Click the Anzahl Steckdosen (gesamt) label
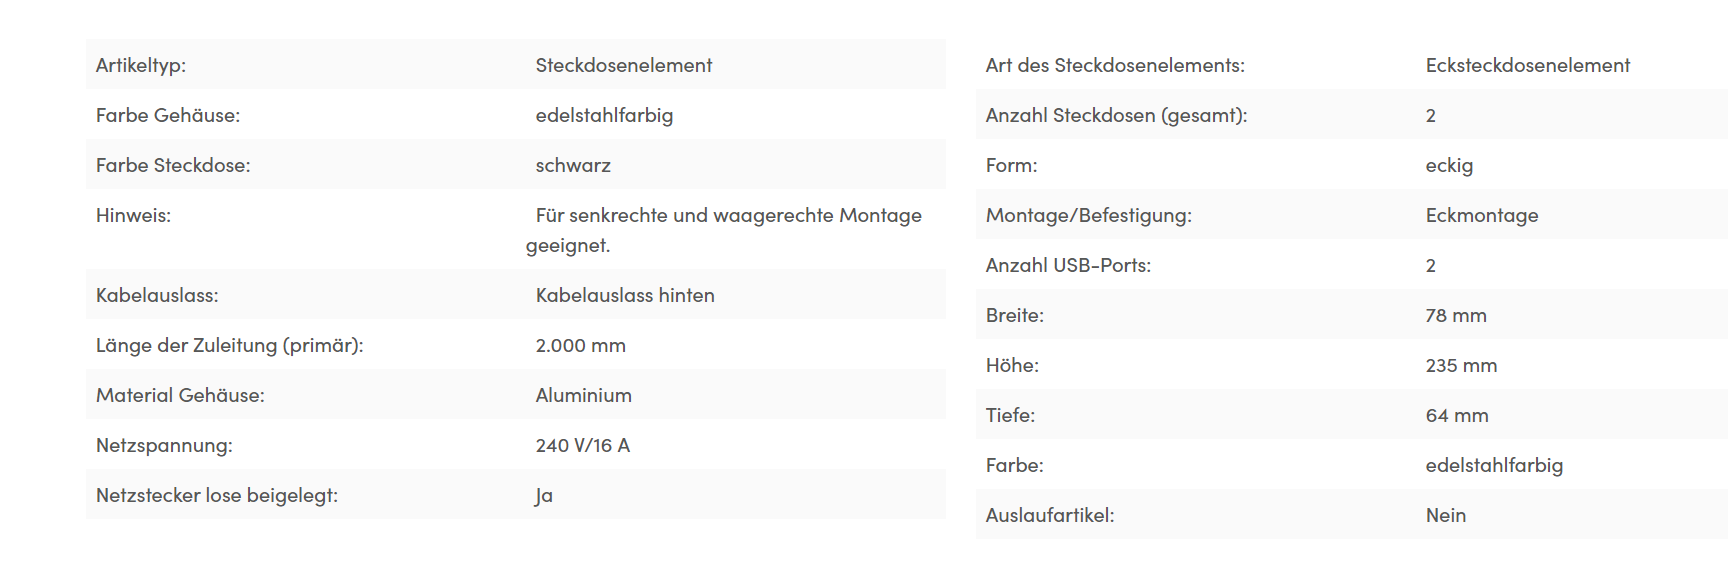This screenshot has width=1728, height=581. tap(1116, 115)
